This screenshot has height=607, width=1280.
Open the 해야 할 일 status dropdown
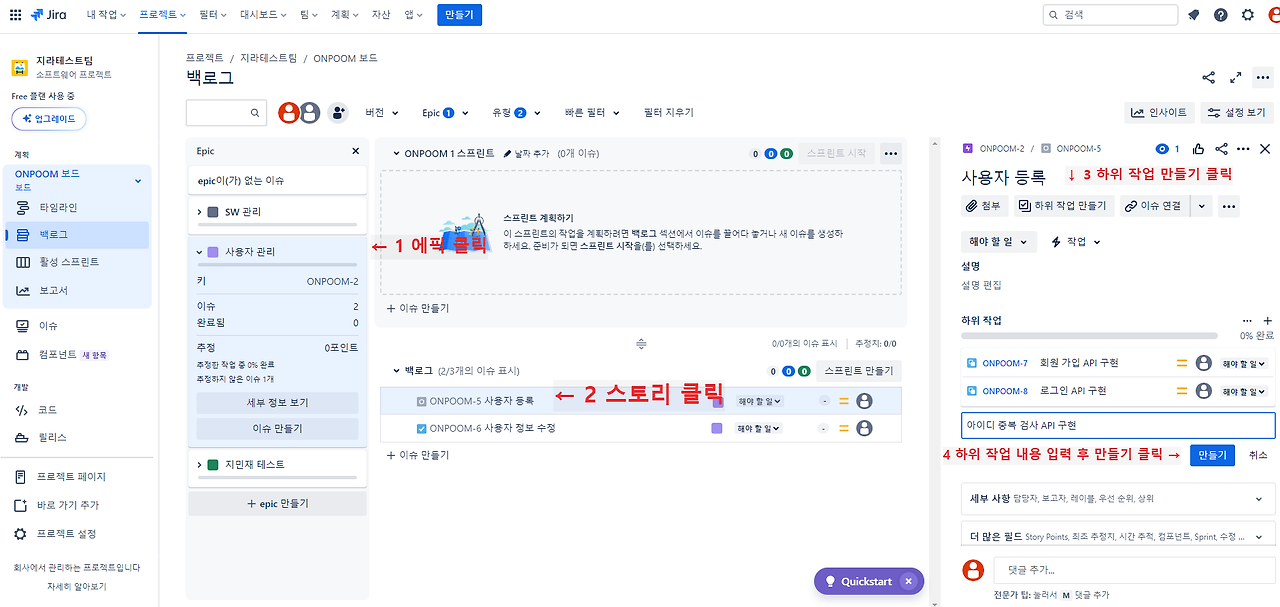996,242
